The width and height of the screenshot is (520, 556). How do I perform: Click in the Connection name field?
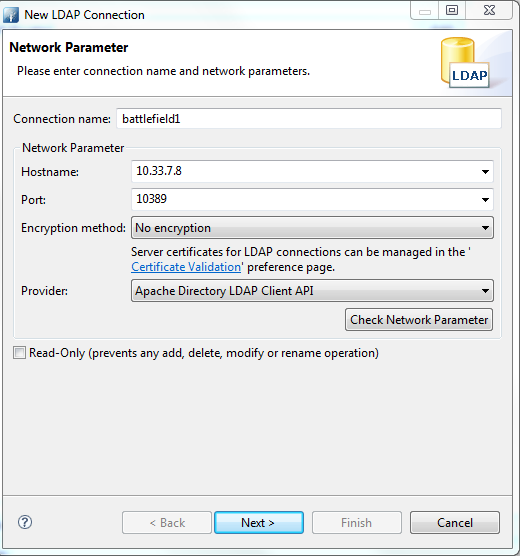pyautogui.click(x=309, y=118)
